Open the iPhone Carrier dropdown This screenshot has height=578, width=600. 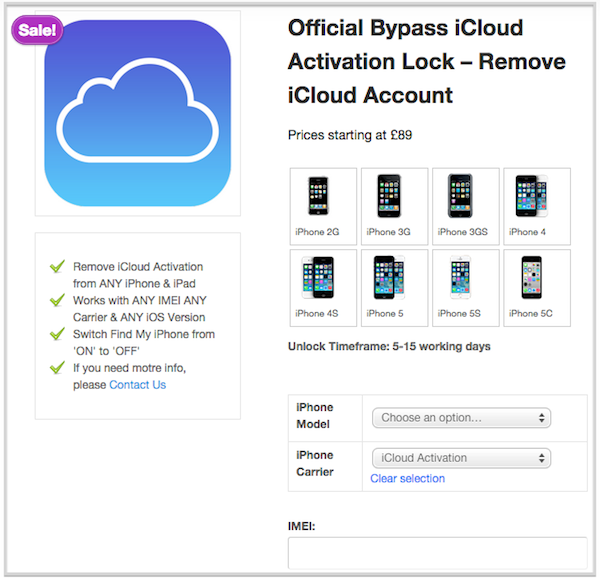coord(461,458)
